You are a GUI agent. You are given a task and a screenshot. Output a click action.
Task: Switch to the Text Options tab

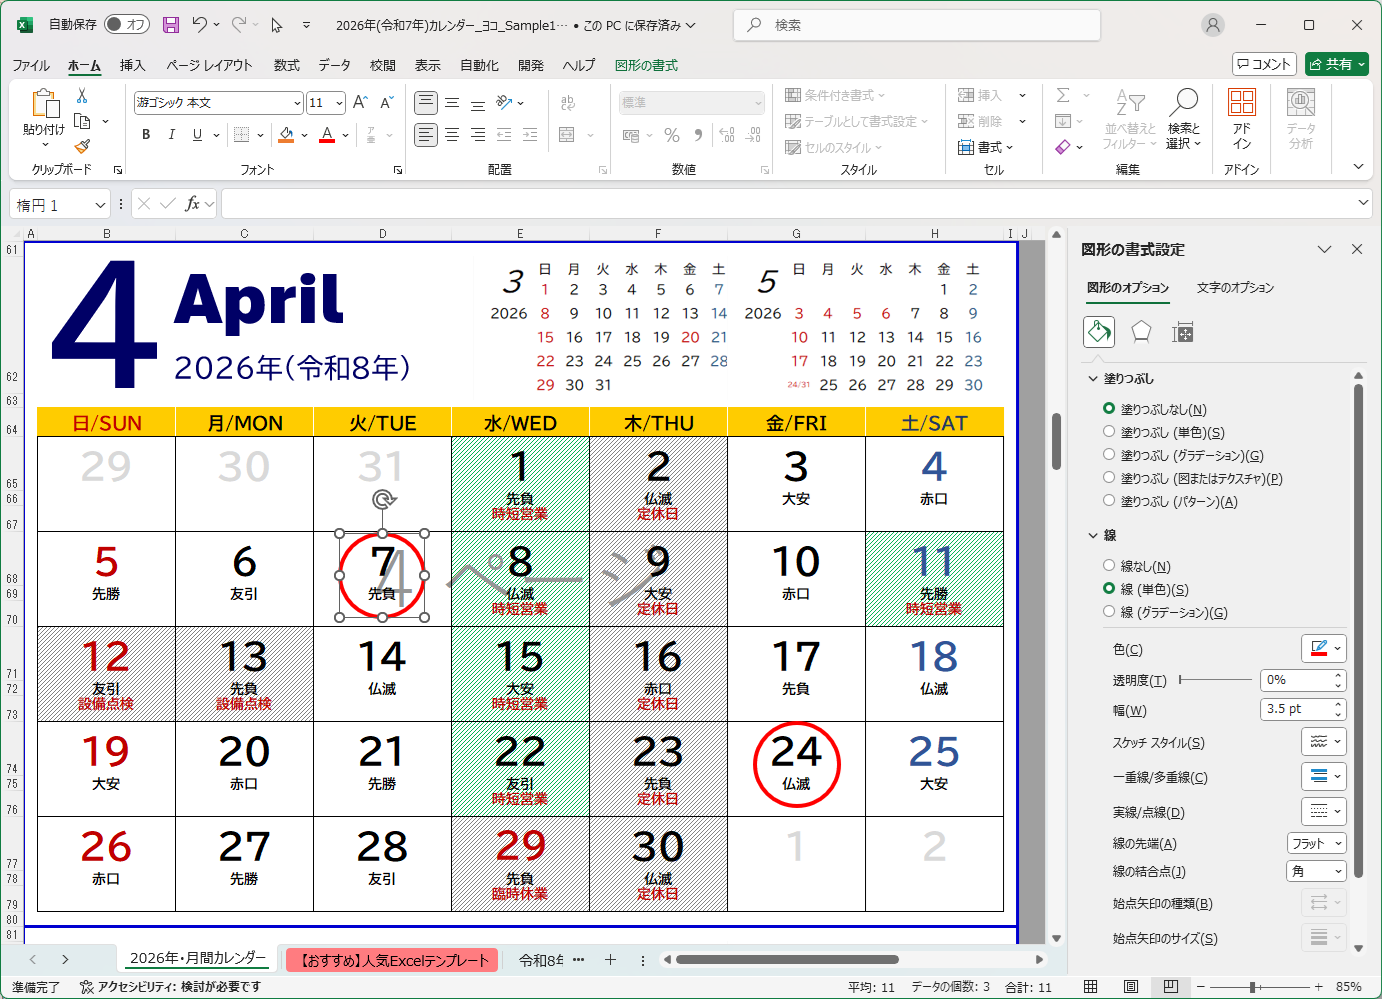coord(1235,288)
